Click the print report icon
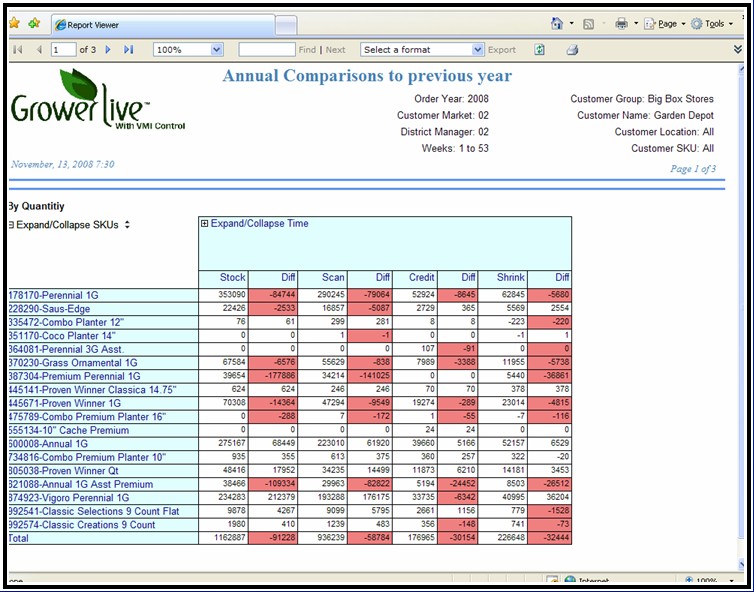The image size is (754, 592). click(572, 49)
